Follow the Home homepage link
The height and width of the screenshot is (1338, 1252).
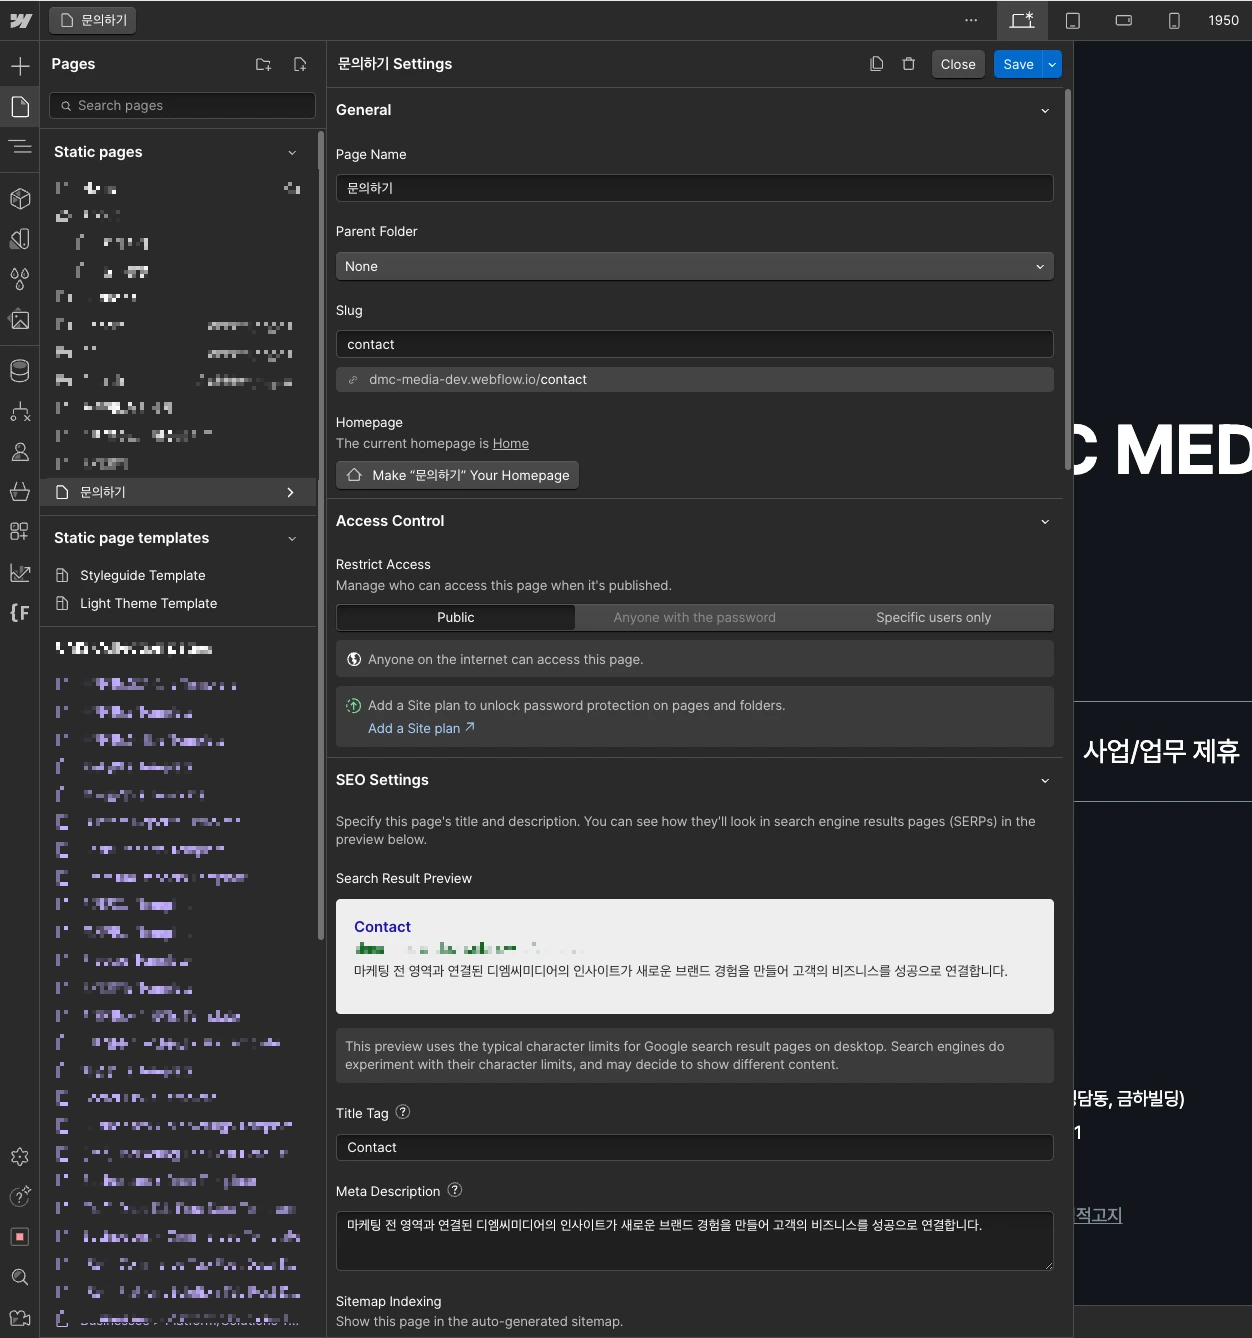[x=510, y=443]
